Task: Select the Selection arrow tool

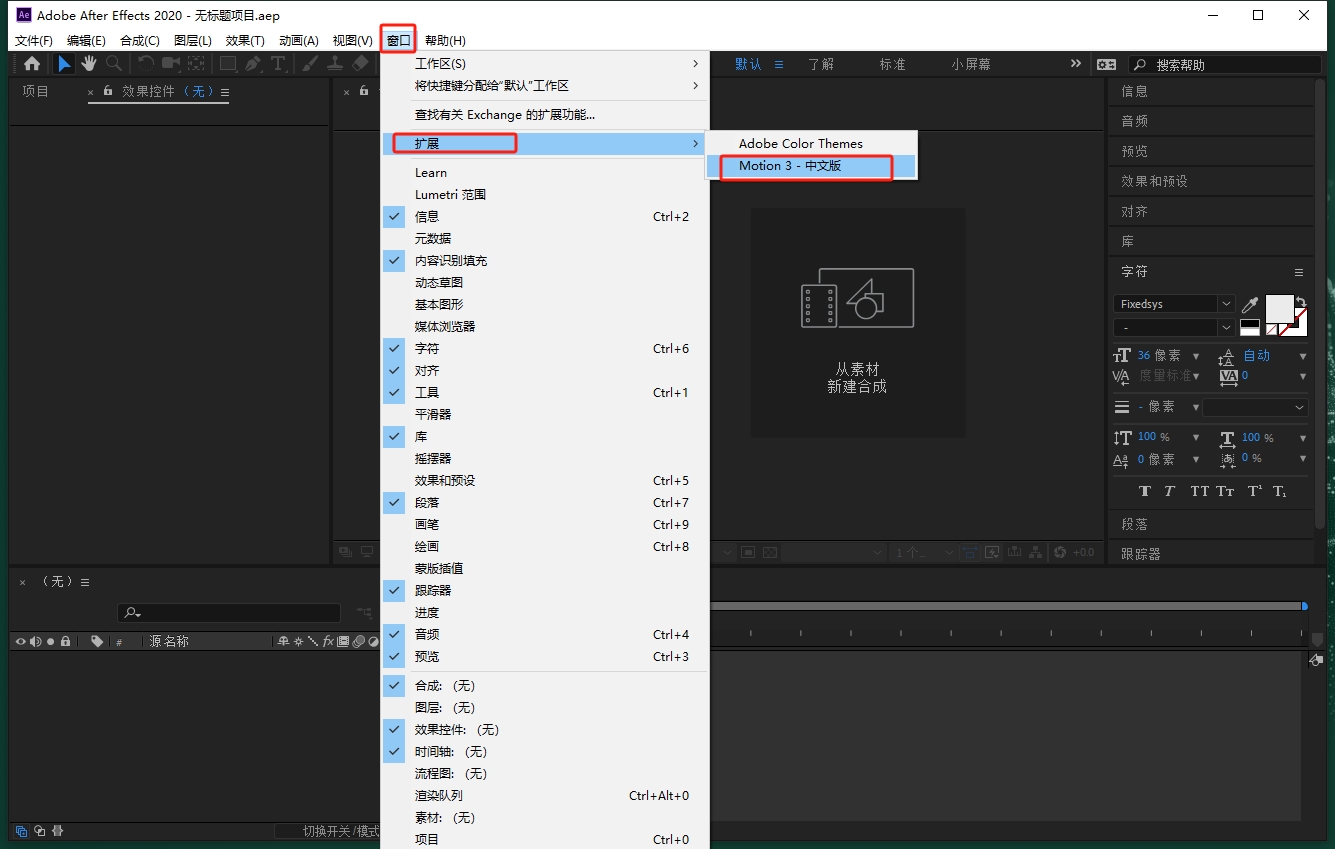Action: 64,64
